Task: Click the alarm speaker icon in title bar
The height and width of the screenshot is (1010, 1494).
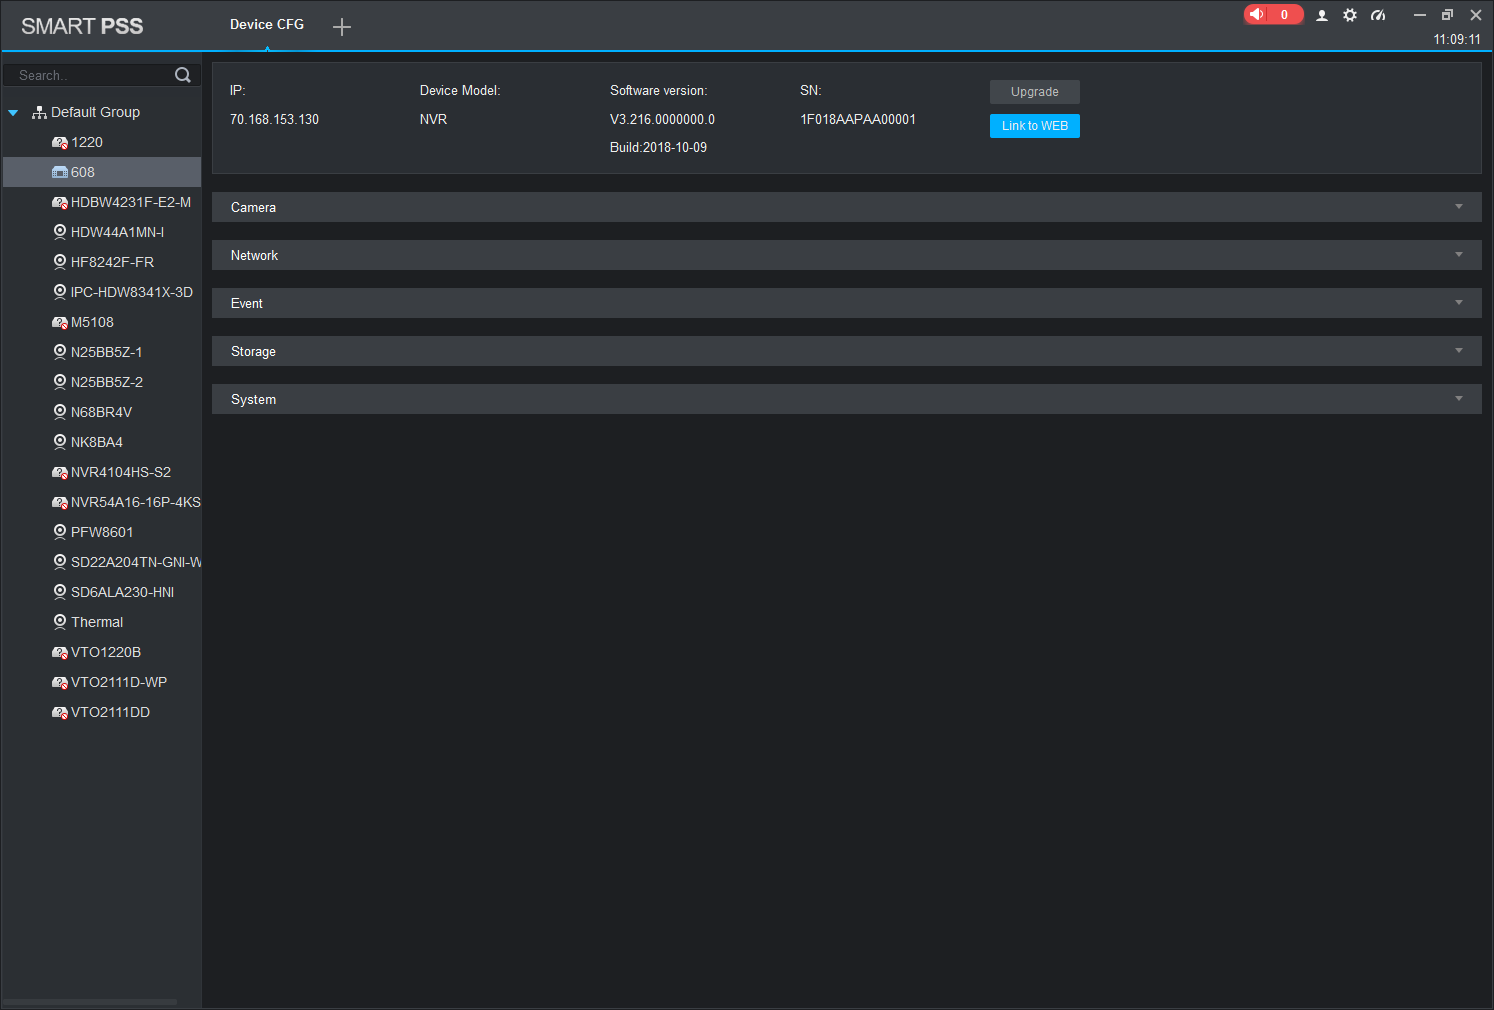Action: click(x=1257, y=14)
